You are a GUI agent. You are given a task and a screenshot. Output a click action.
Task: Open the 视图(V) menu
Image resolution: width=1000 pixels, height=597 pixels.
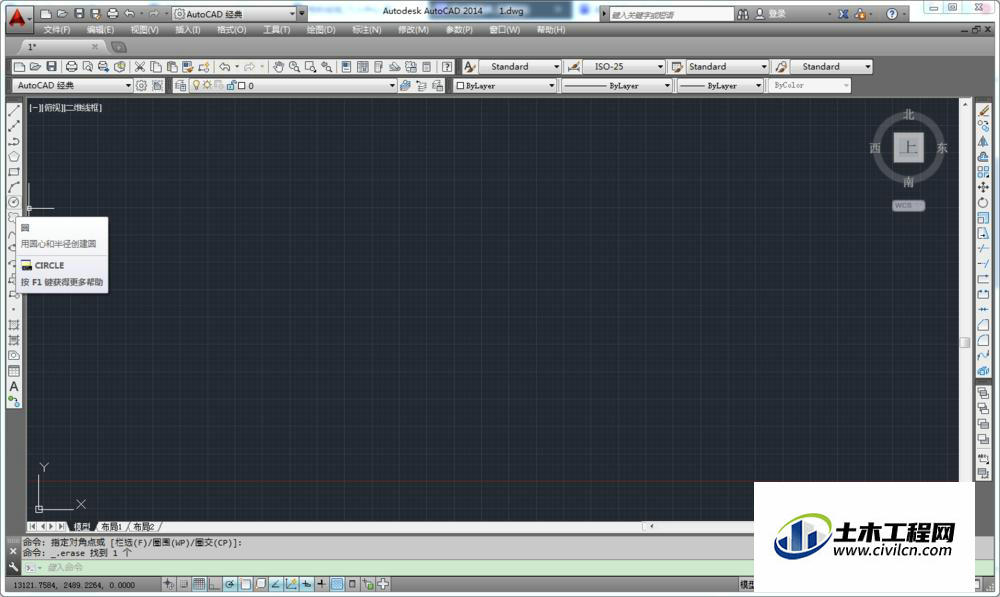coord(144,30)
